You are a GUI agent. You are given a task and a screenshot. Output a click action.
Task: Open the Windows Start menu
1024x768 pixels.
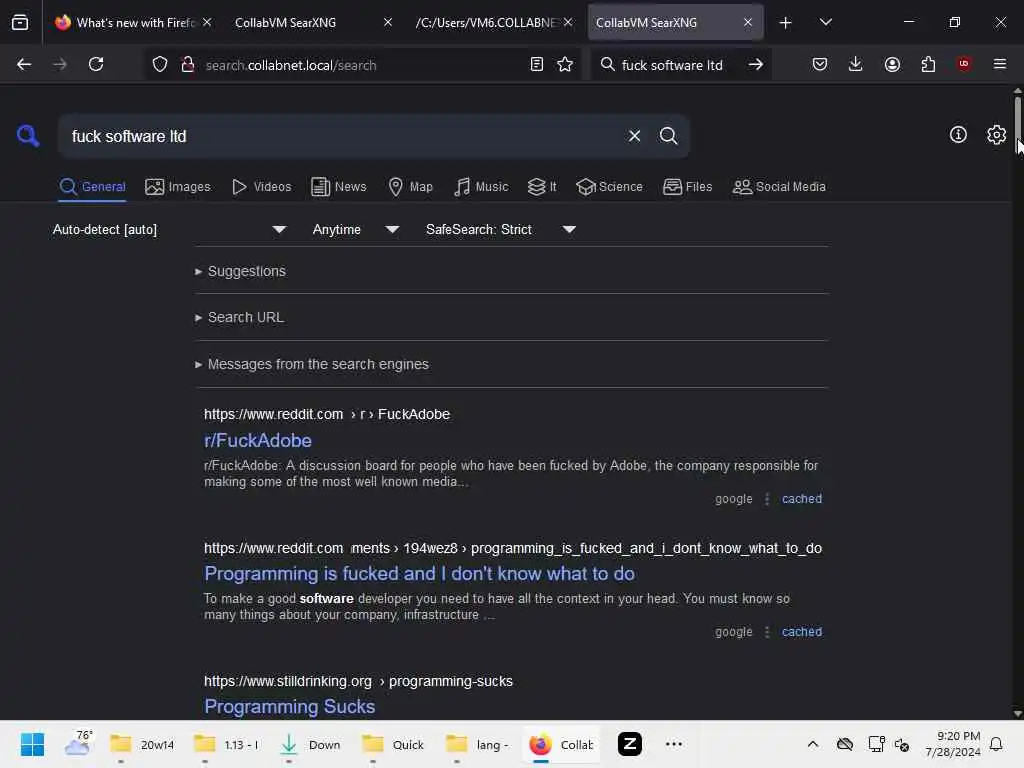coord(32,744)
